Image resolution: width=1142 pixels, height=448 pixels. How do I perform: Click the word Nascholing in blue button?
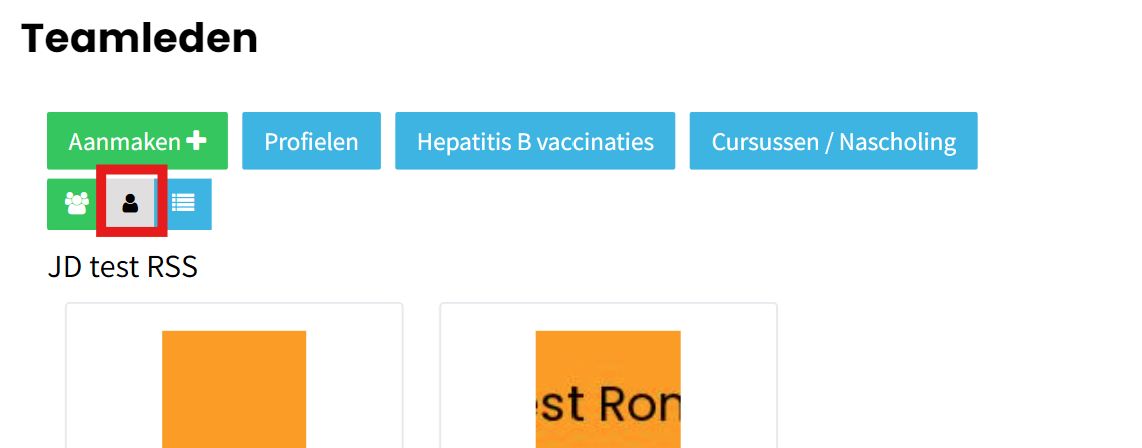coord(898,141)
